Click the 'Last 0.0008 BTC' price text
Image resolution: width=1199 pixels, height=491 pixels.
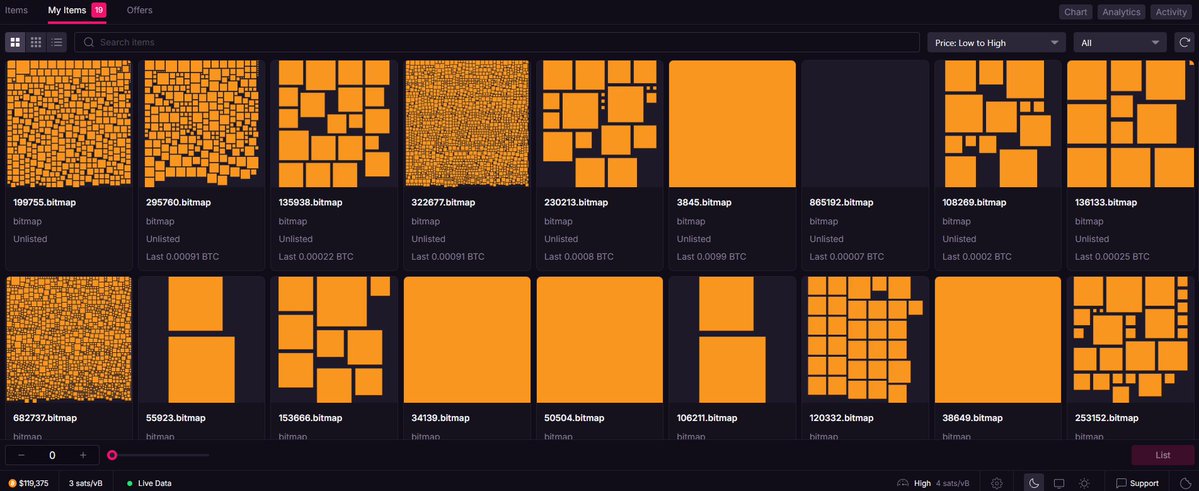[x=579, y=257]
